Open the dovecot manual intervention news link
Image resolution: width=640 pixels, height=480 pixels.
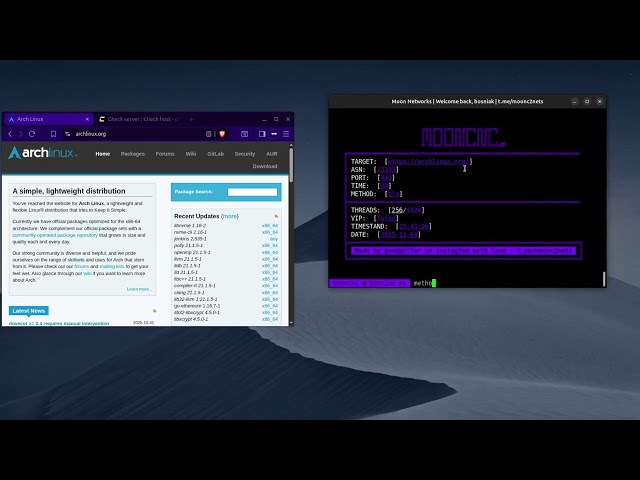pyautogui.click(x=59, y=323)
